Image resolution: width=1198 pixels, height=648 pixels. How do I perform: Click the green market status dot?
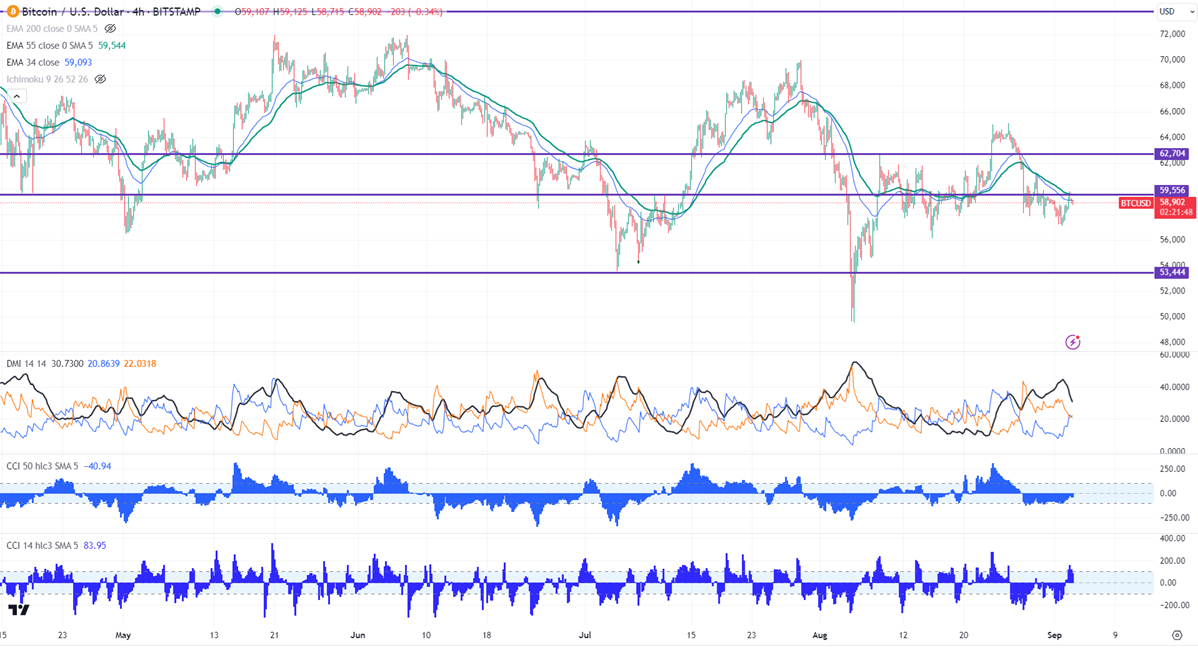point(219,11)
